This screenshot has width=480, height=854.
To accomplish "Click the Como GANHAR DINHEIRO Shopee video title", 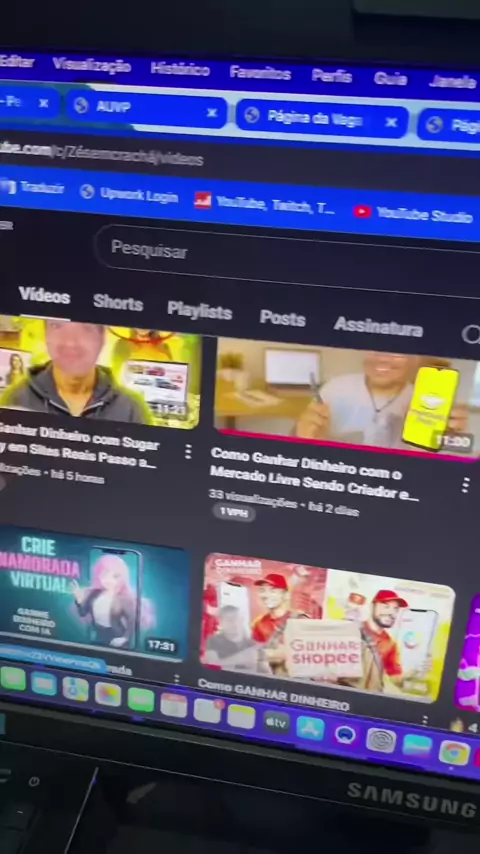I will point(274,695).
